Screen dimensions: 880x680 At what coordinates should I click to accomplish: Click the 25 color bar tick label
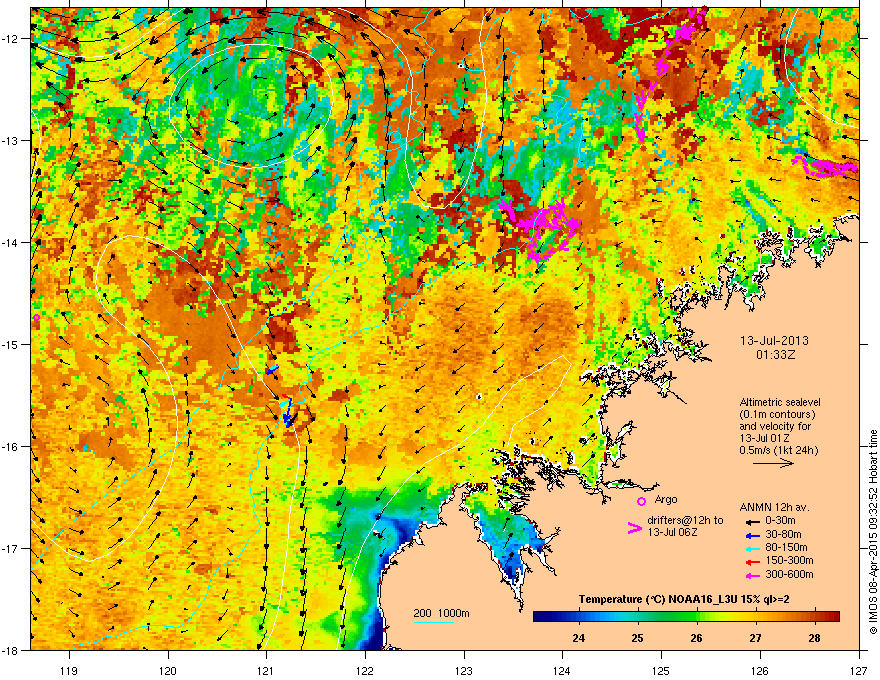[637, 638]
